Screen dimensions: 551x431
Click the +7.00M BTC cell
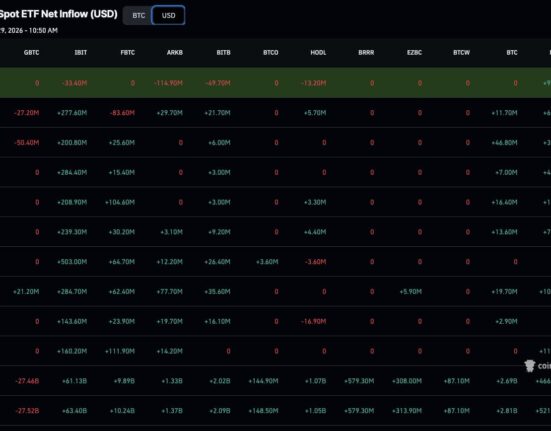point(506,172)
